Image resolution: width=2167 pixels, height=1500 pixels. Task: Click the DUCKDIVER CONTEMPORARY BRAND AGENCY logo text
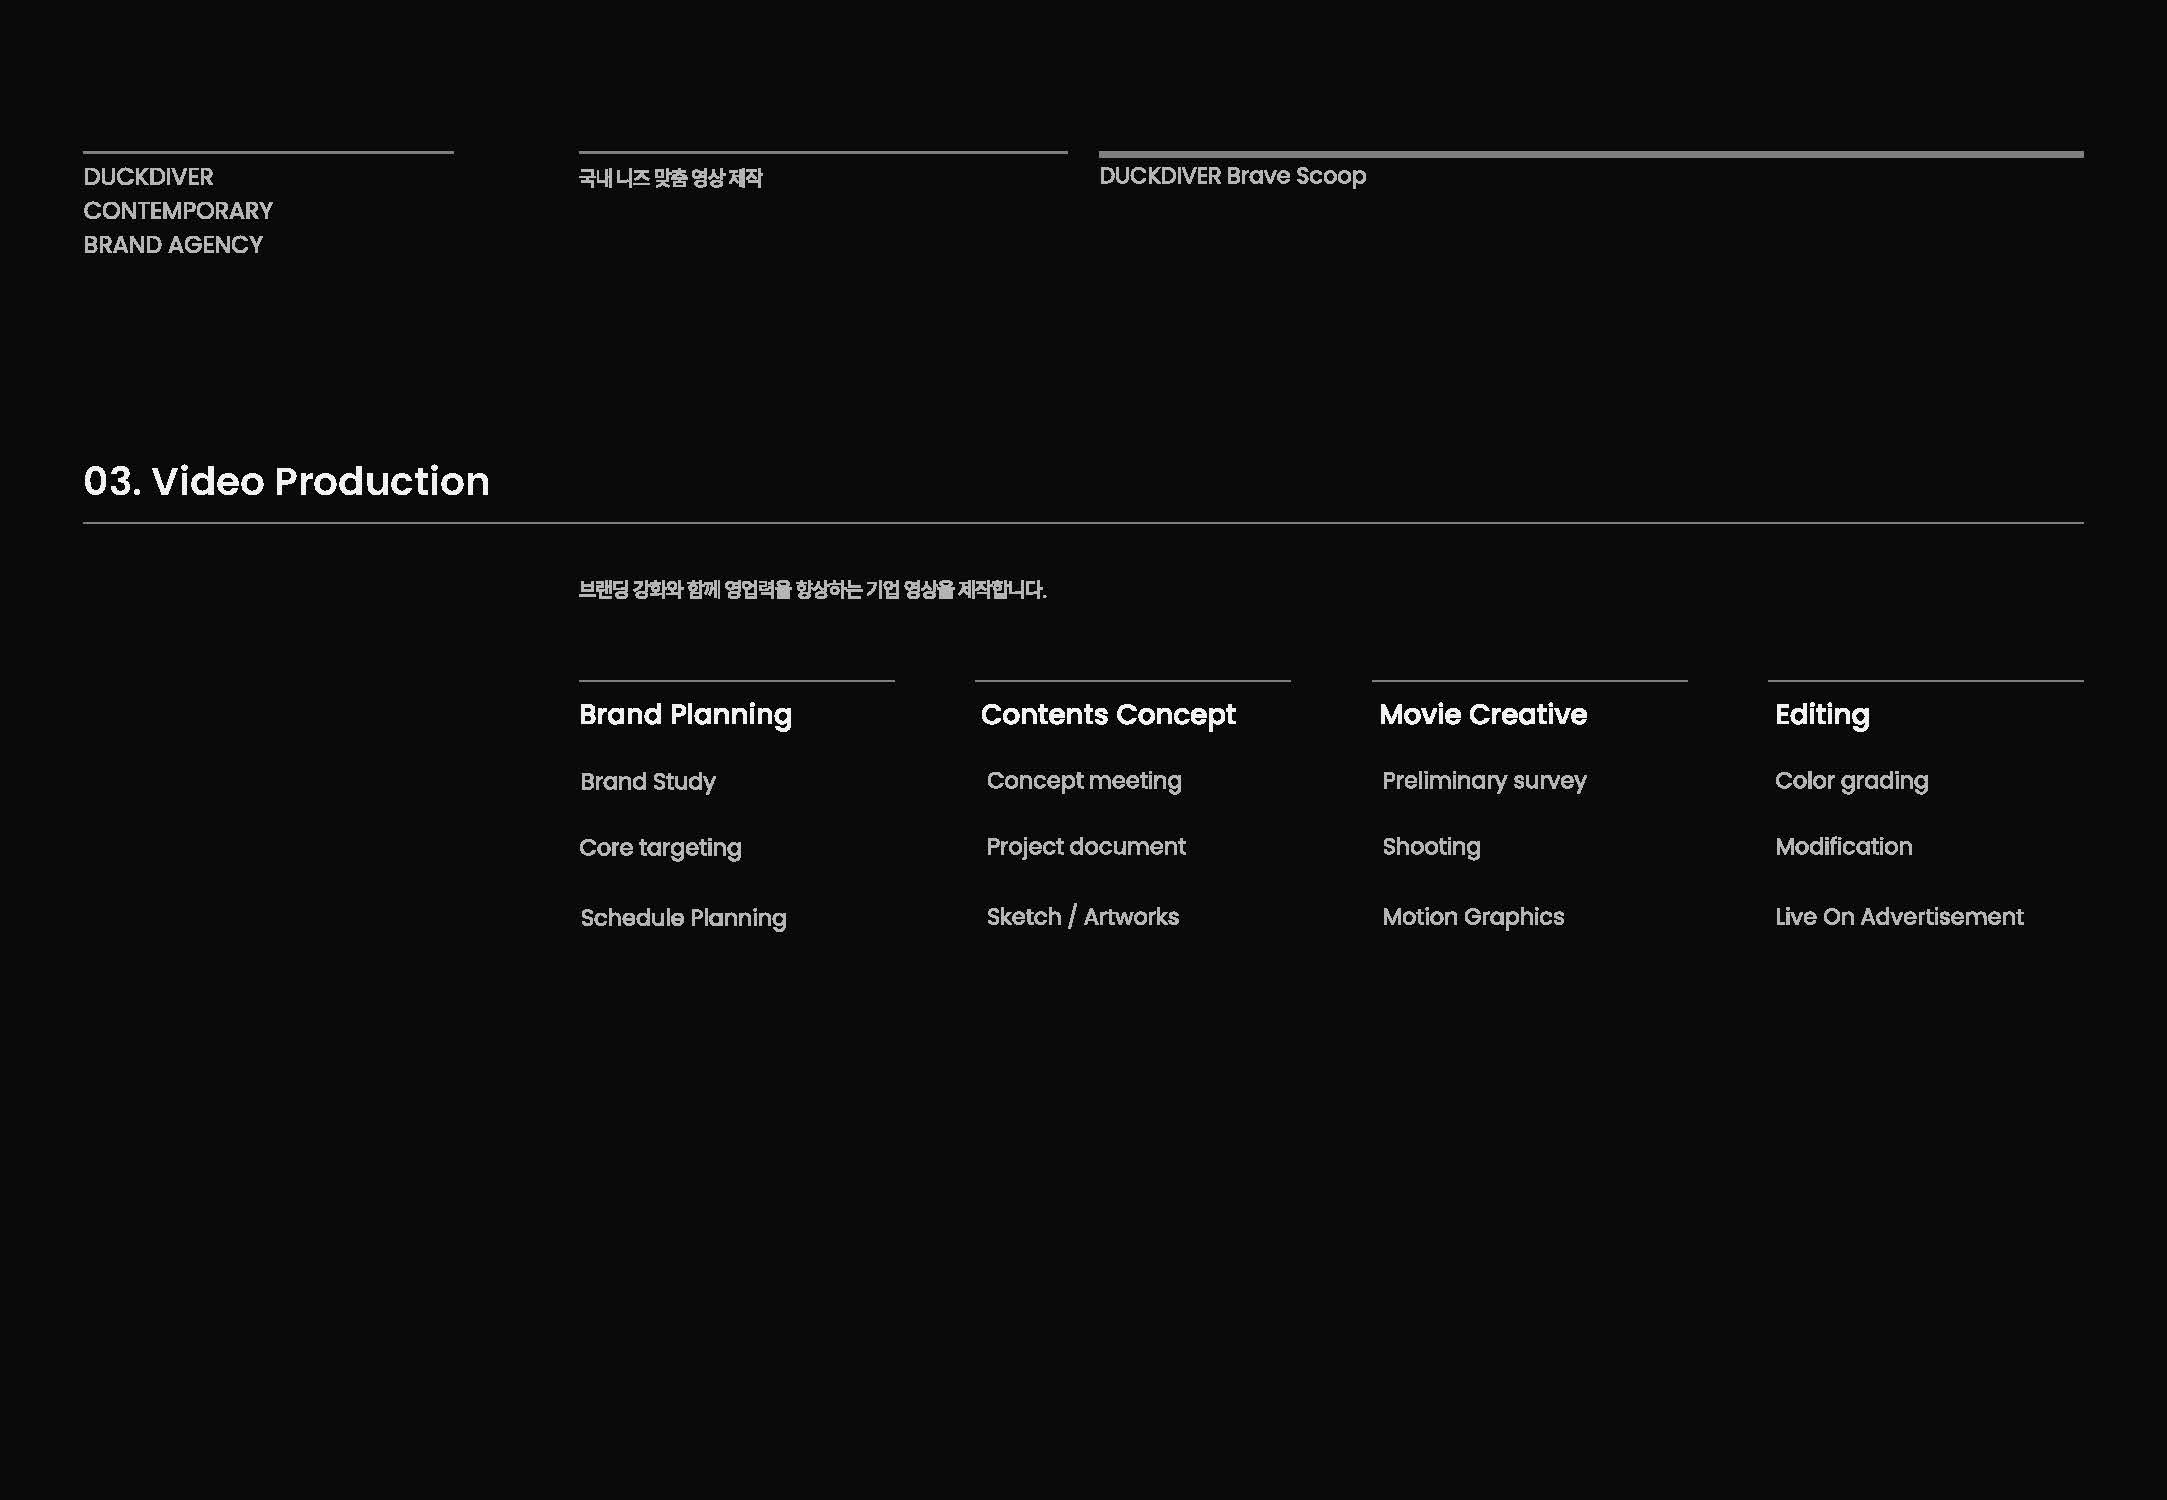(178, 211)
